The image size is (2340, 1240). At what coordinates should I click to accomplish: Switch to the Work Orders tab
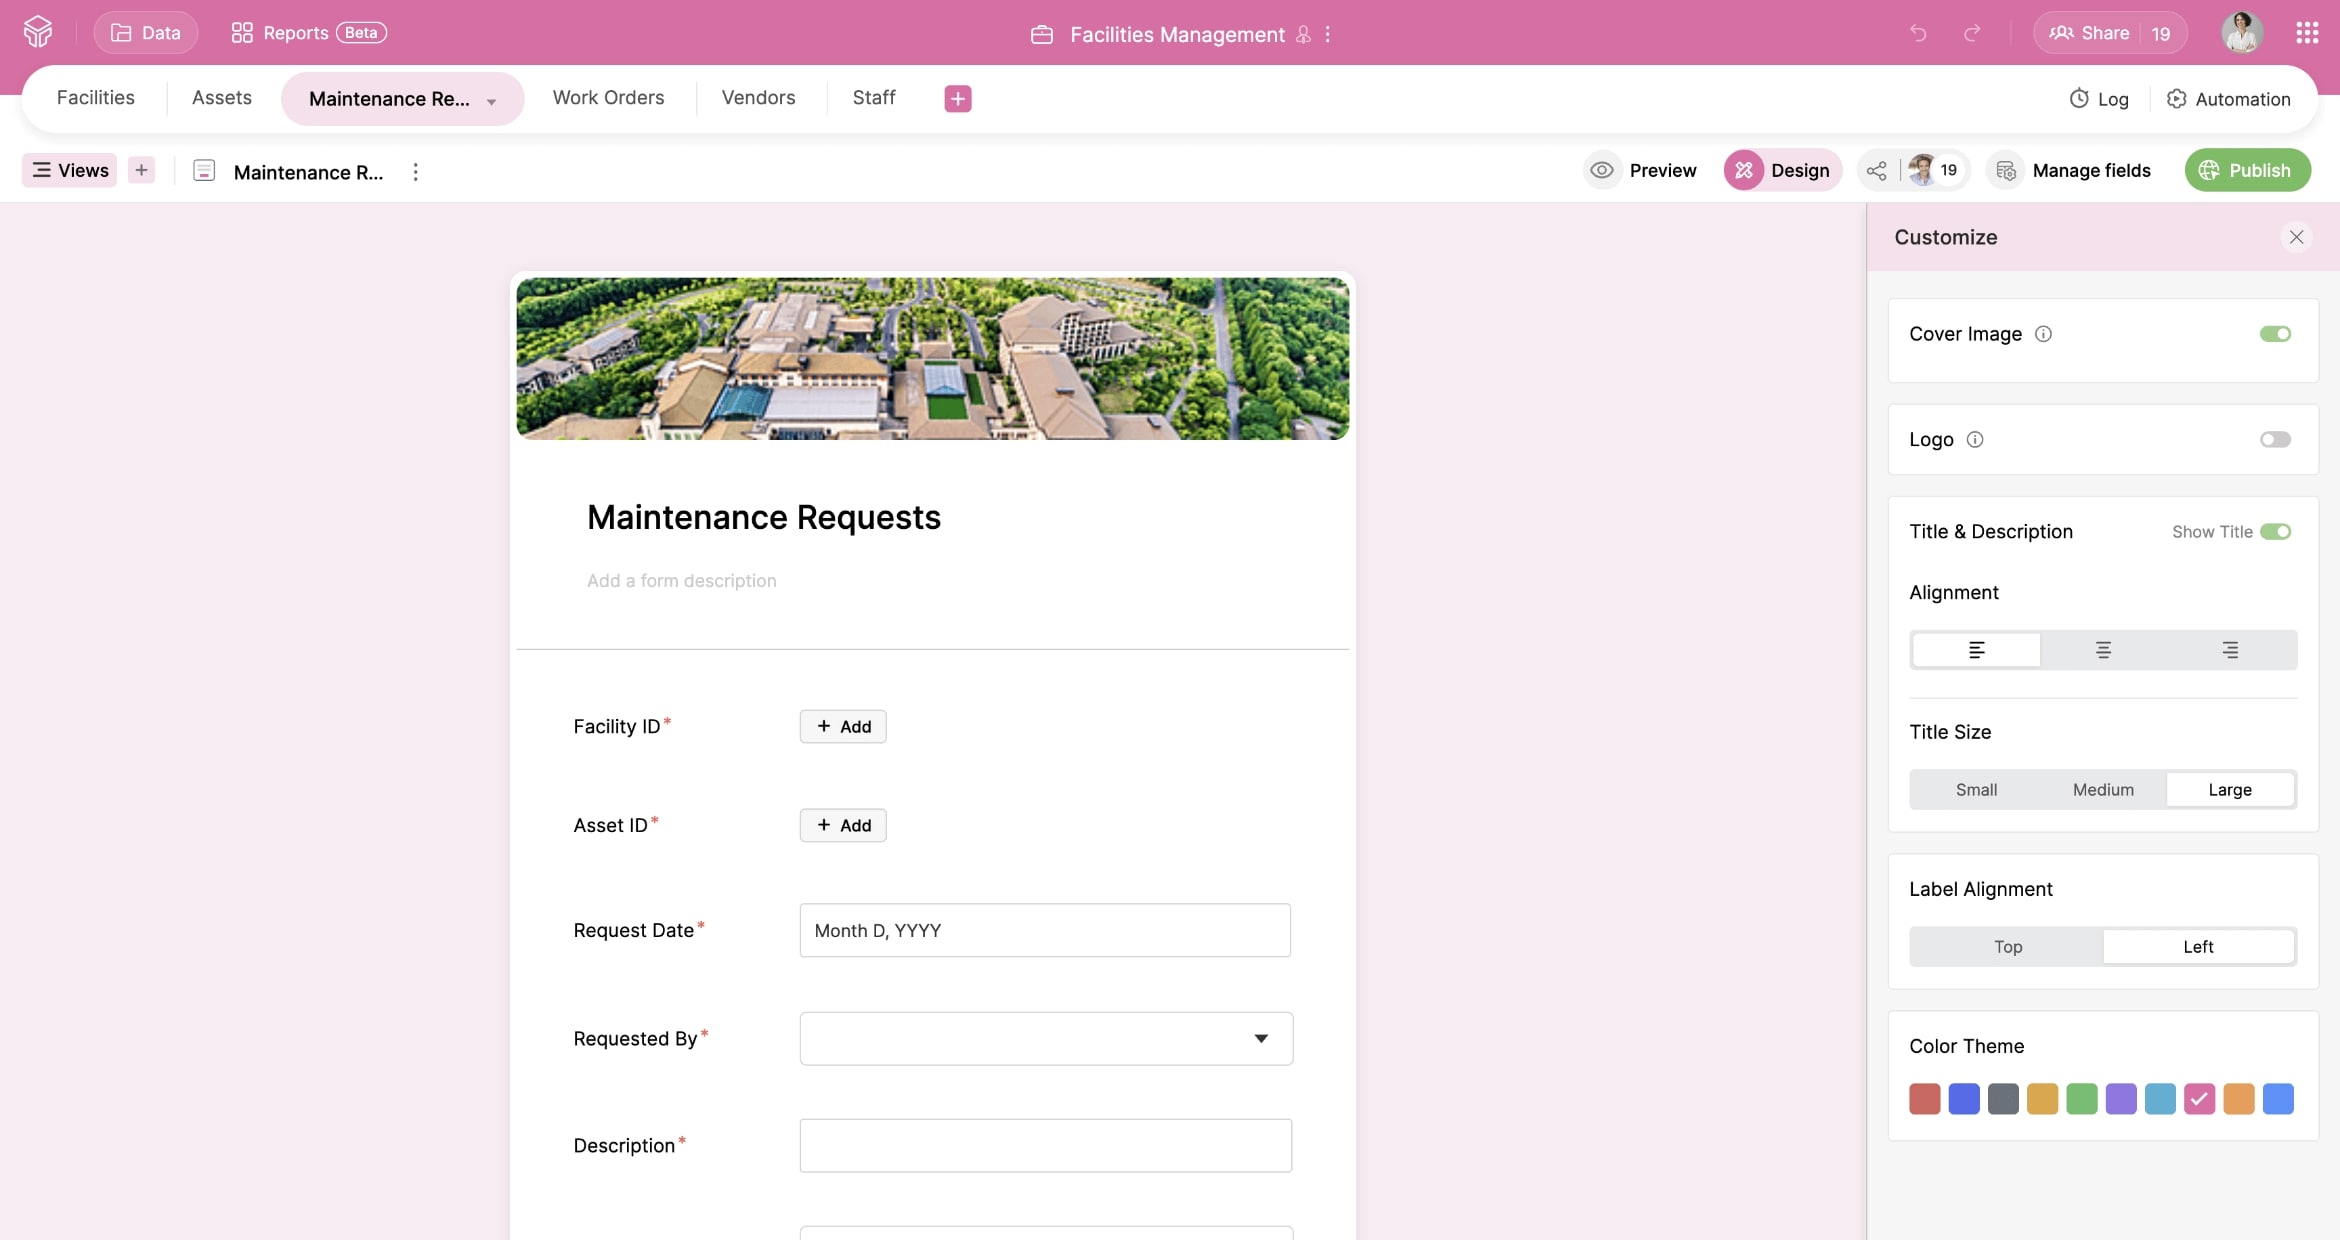point(608,98)
